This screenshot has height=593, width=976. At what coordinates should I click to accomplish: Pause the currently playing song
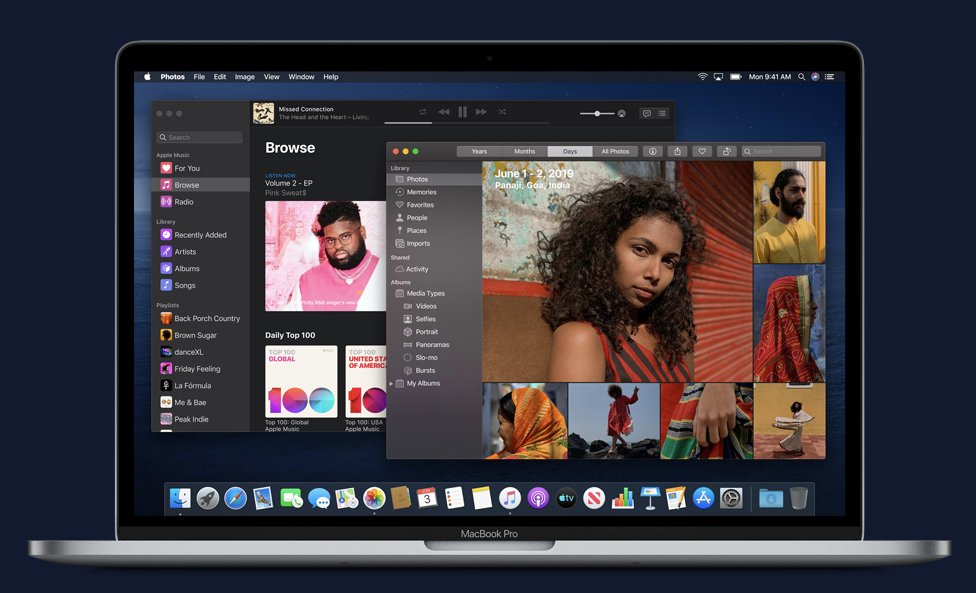pos(462,112)
